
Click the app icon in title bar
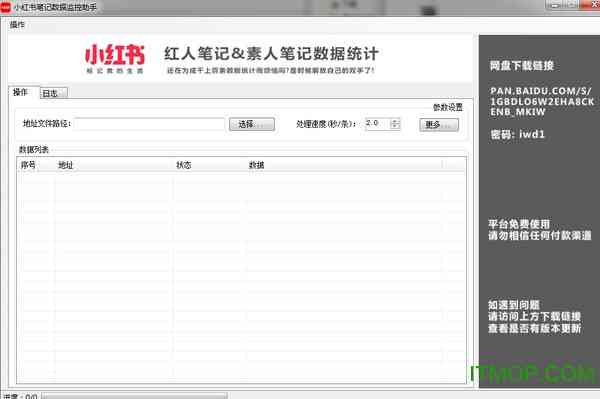coord(5,7)
